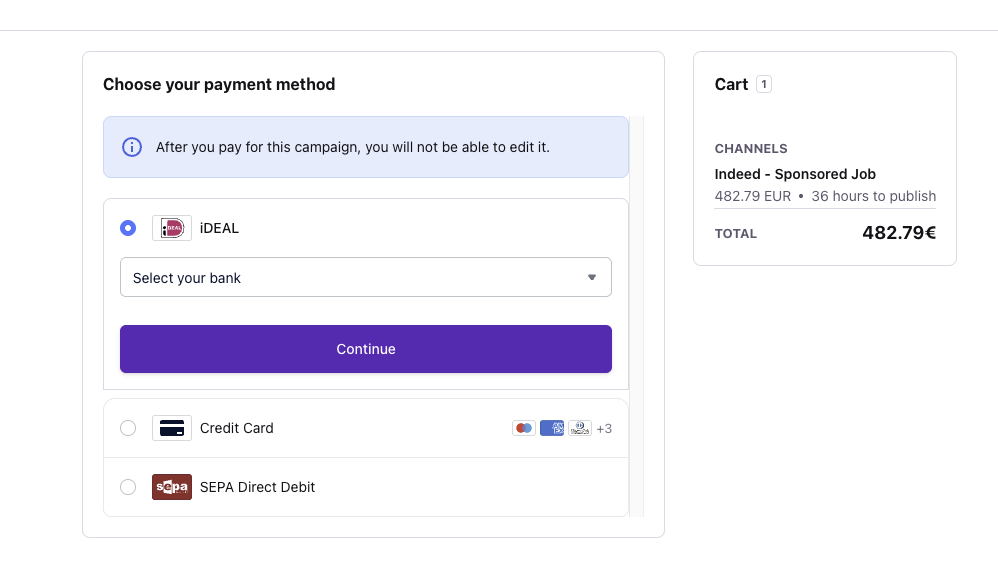This screenshot has width=998, height=564.
Task: Choose the SEPA Direct Debit radio button
Action: tap(128, 487)
